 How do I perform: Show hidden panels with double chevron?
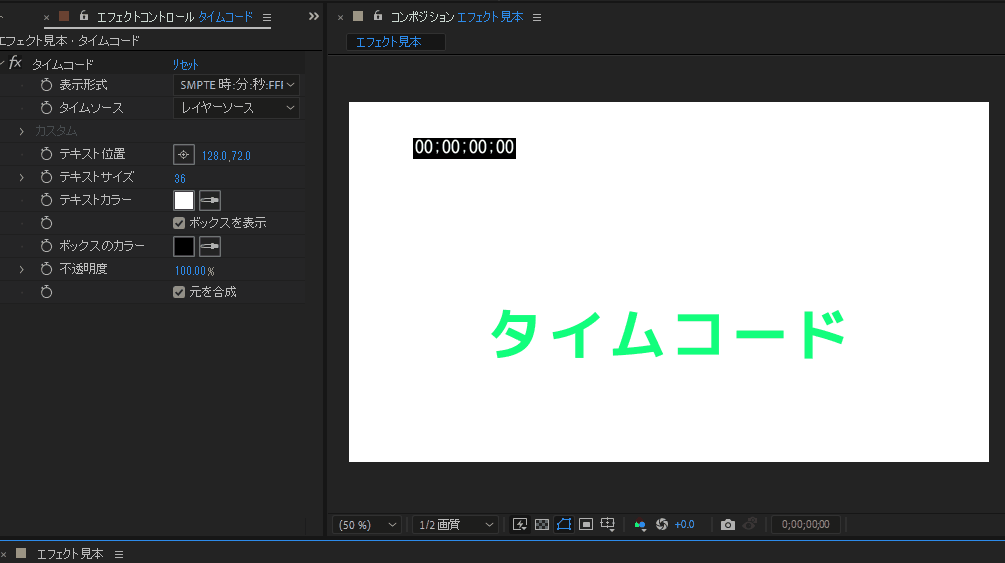(x=313, y=17)
